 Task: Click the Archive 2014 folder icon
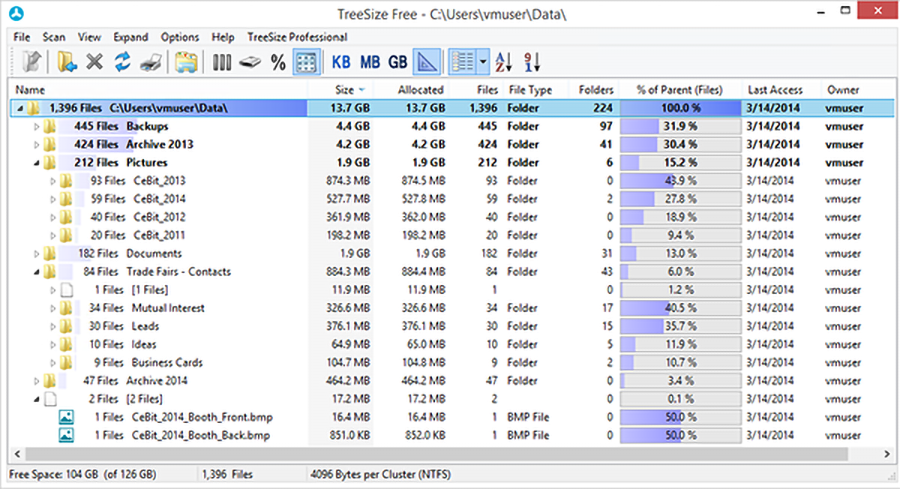coord(50,381)
